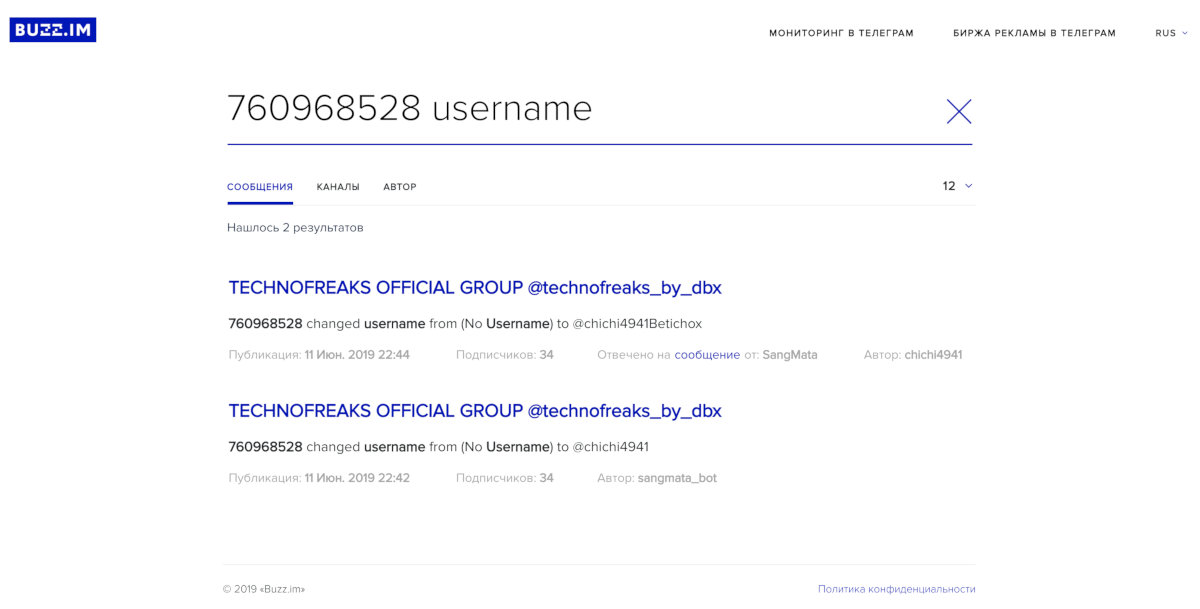Select the date 11 Июн. 2019 22:42
Screen dimensions: 1200x609
click(x=357, y=478)
